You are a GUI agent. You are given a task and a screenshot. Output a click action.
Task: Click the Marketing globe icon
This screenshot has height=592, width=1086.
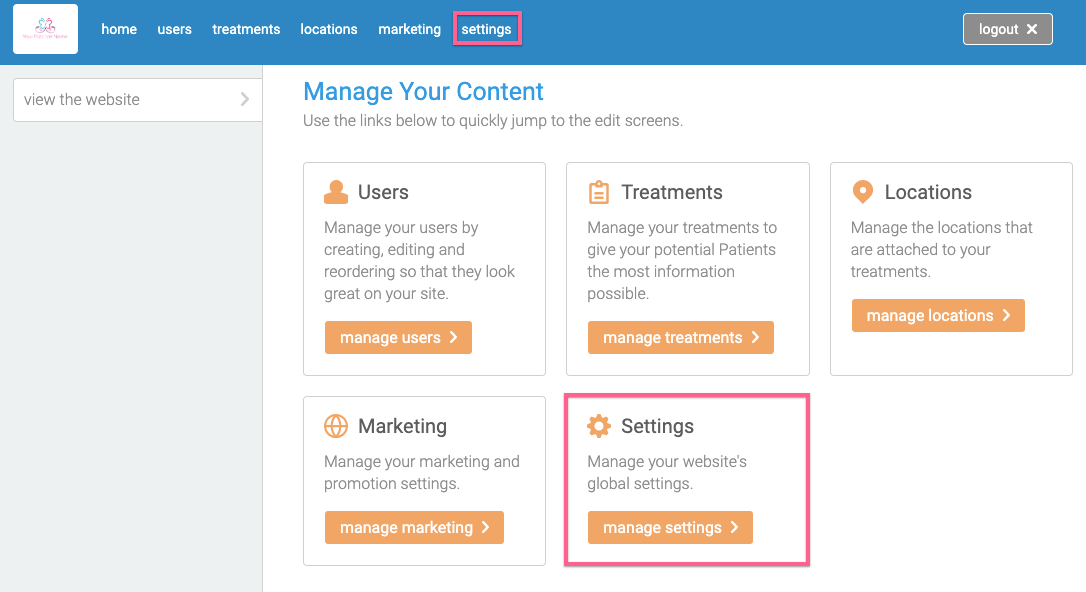[x=336, y=426]
